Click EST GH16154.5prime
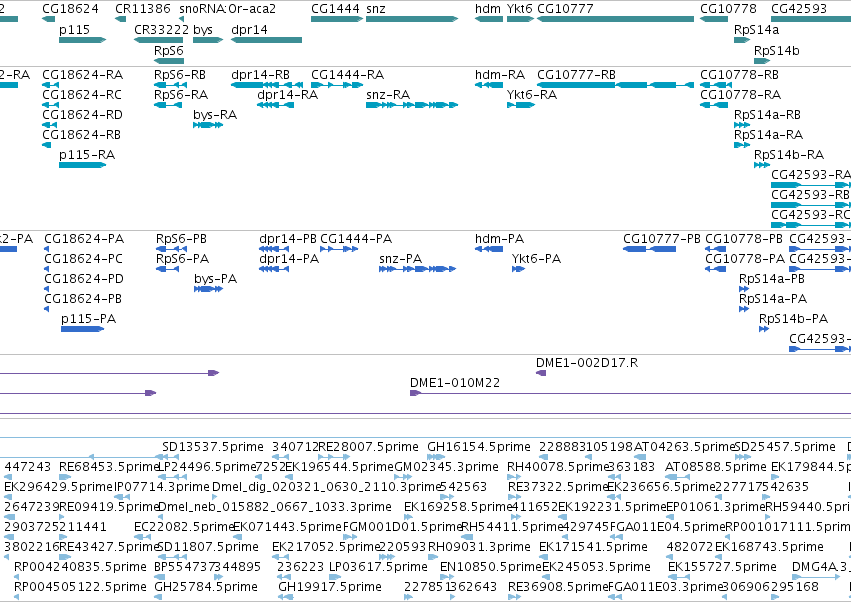851x602 pixels. (x=479, y=447)
